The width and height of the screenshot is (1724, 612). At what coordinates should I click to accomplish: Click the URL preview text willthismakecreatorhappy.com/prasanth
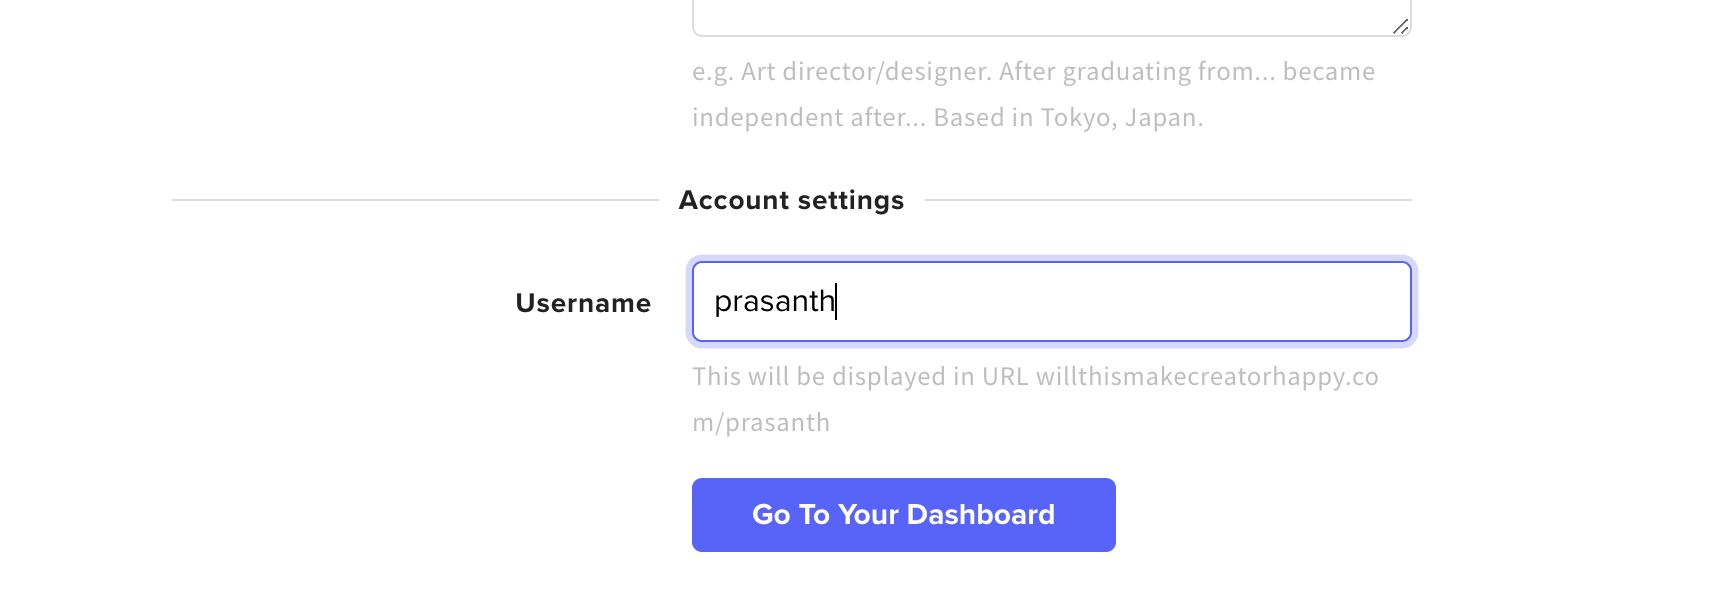(1035, 377)
